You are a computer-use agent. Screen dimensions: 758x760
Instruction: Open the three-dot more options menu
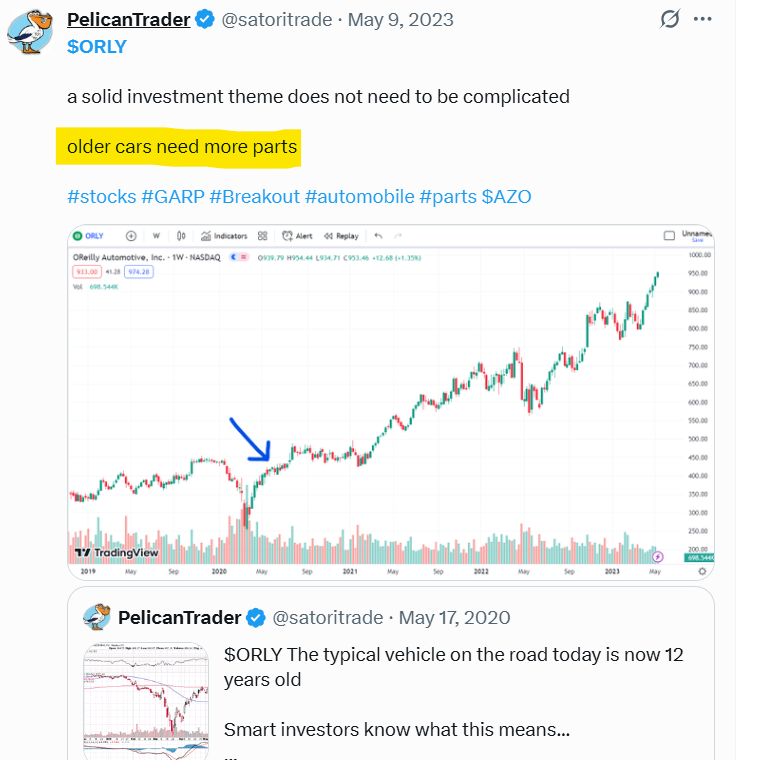704,20
